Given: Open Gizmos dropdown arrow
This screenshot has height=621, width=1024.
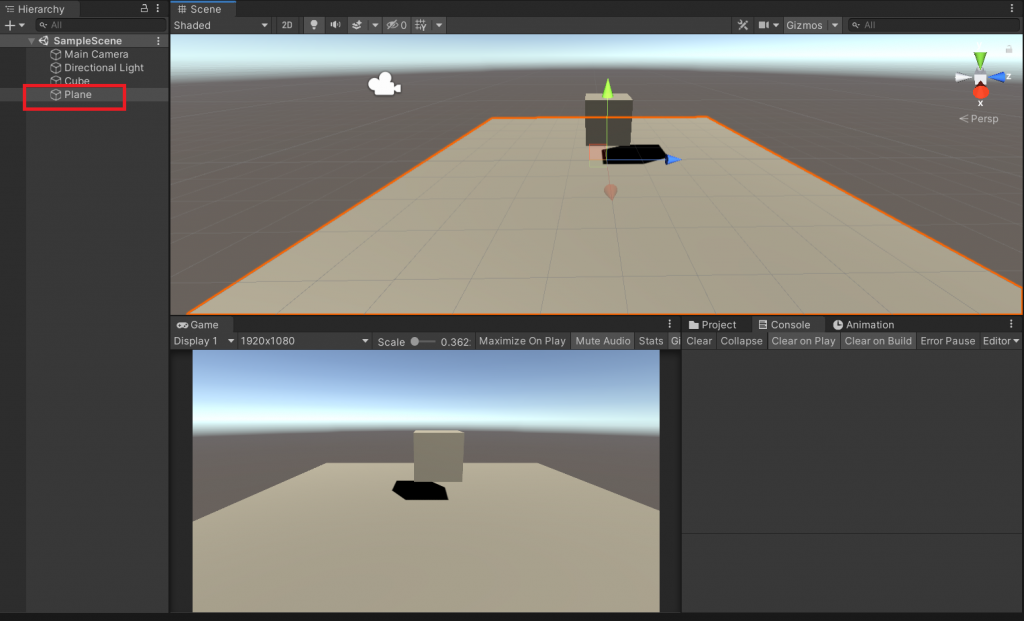Looking at the screenshot, I should [835, 25].
